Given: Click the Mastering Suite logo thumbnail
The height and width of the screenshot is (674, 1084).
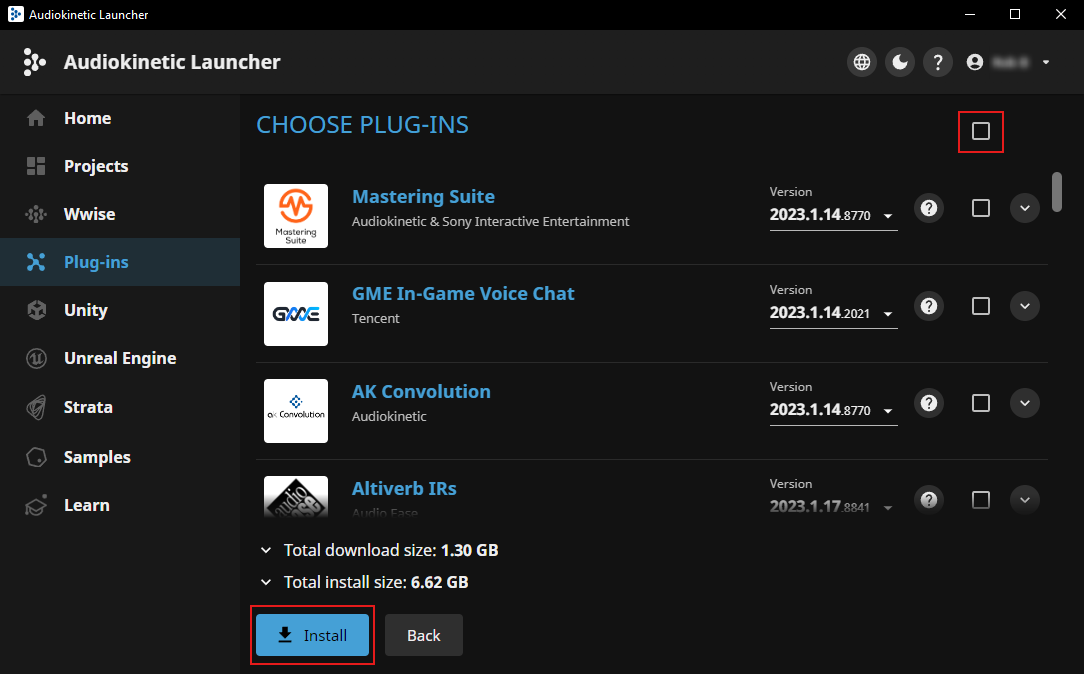Looking at the screenshot, I should pyautogui.click(x=296, y=216).
